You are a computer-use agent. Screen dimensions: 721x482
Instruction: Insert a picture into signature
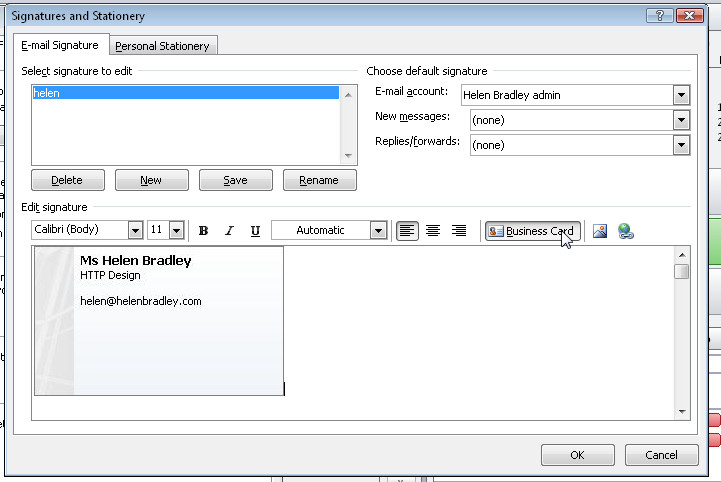pyautogui.click(x=600, y=231)
